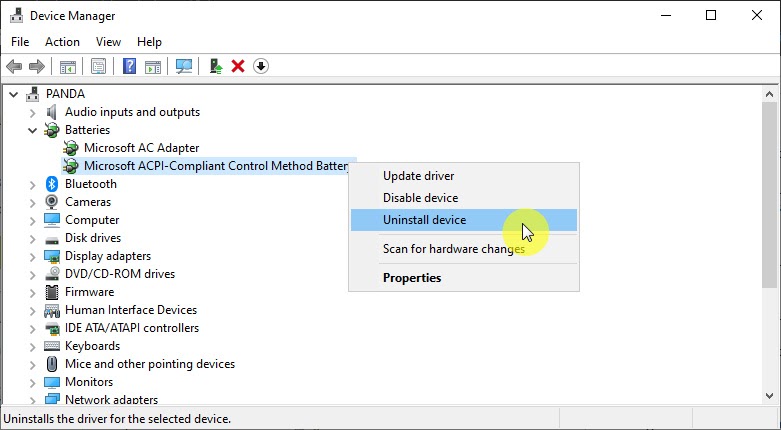Image resolution: width=781 pixels, height=430 pixels.
Task: Click the Forward arrow toolbar icon
Action: 37,66
